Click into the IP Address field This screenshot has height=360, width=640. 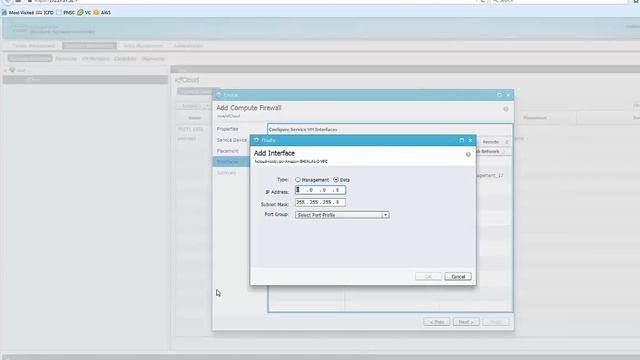click(x=320, y=190)
